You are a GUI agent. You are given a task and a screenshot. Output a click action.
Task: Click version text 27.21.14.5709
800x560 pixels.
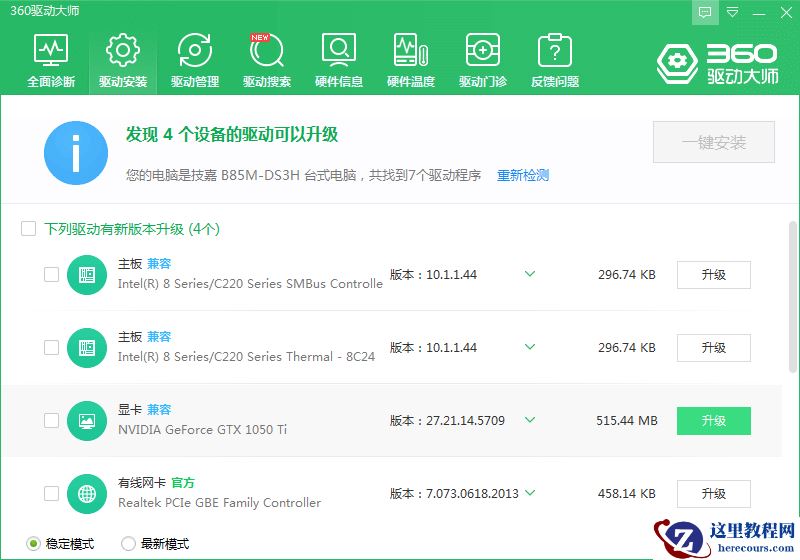pos(465,421)
